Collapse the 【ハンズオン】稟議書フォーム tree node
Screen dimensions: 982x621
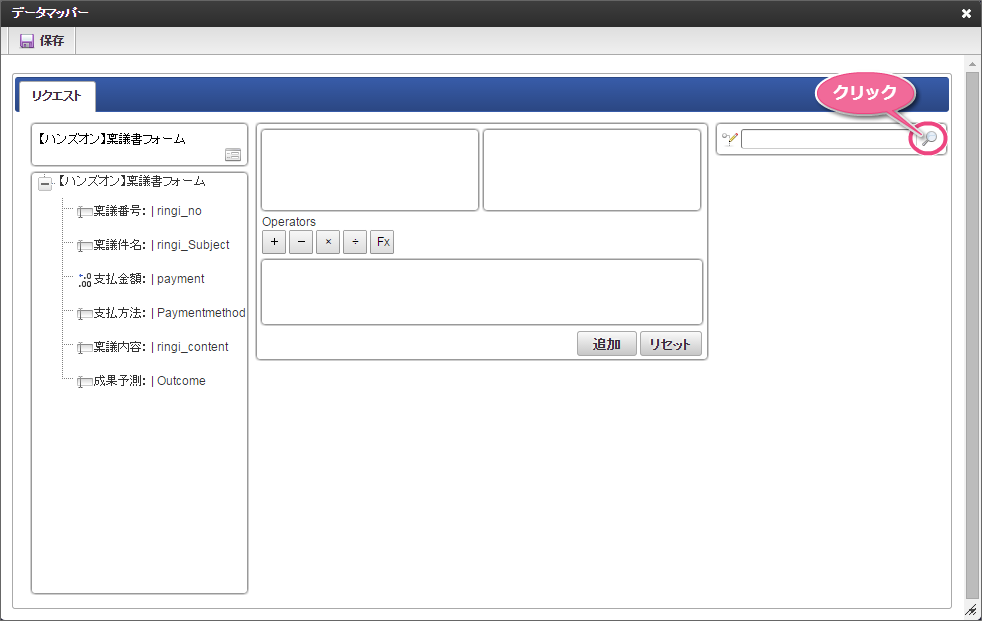[45, 183]
